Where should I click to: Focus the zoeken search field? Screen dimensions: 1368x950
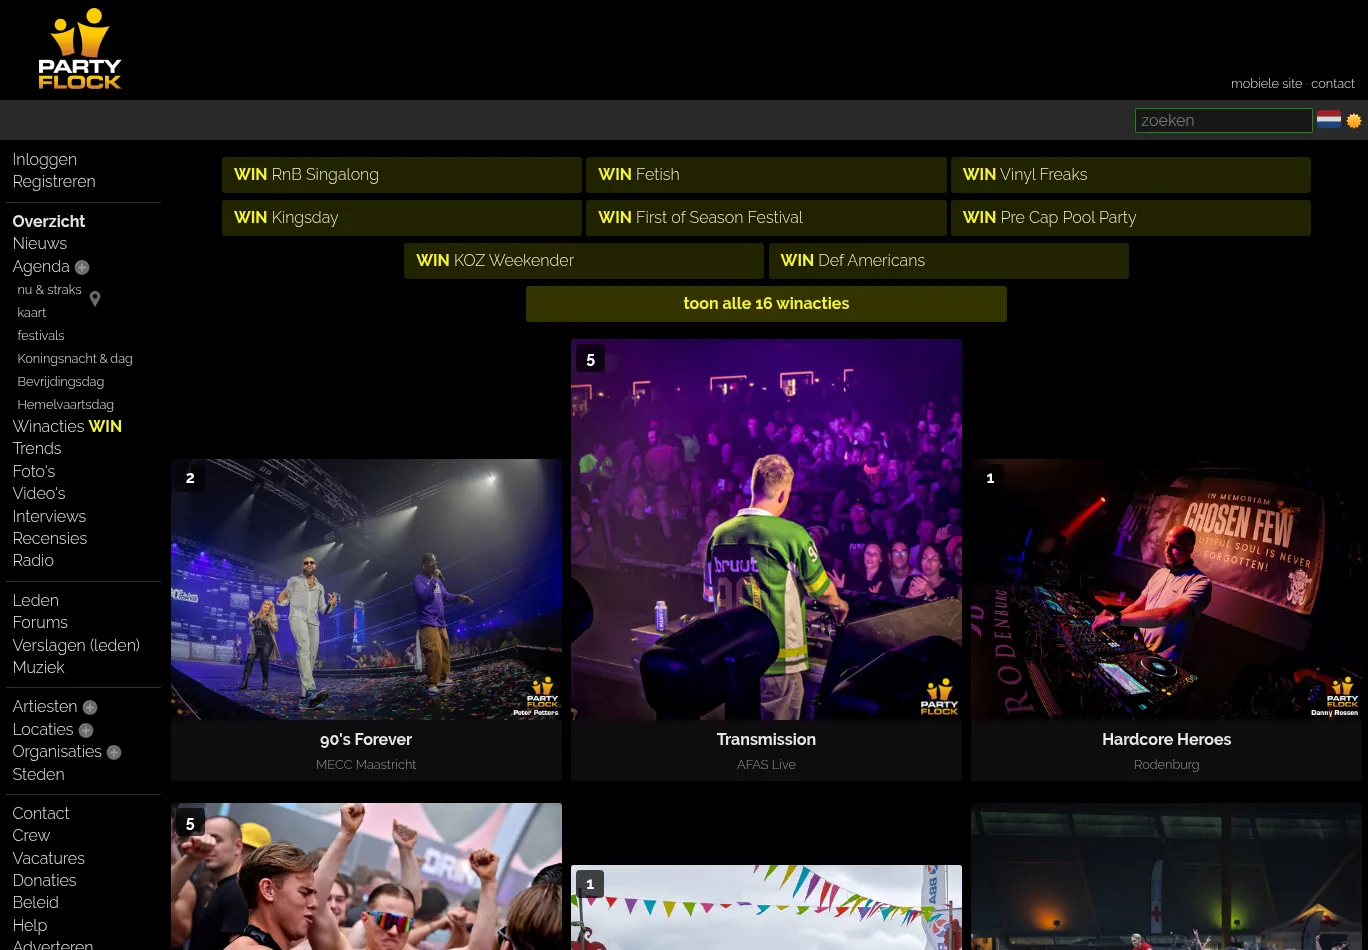[x=1222, y=121]
